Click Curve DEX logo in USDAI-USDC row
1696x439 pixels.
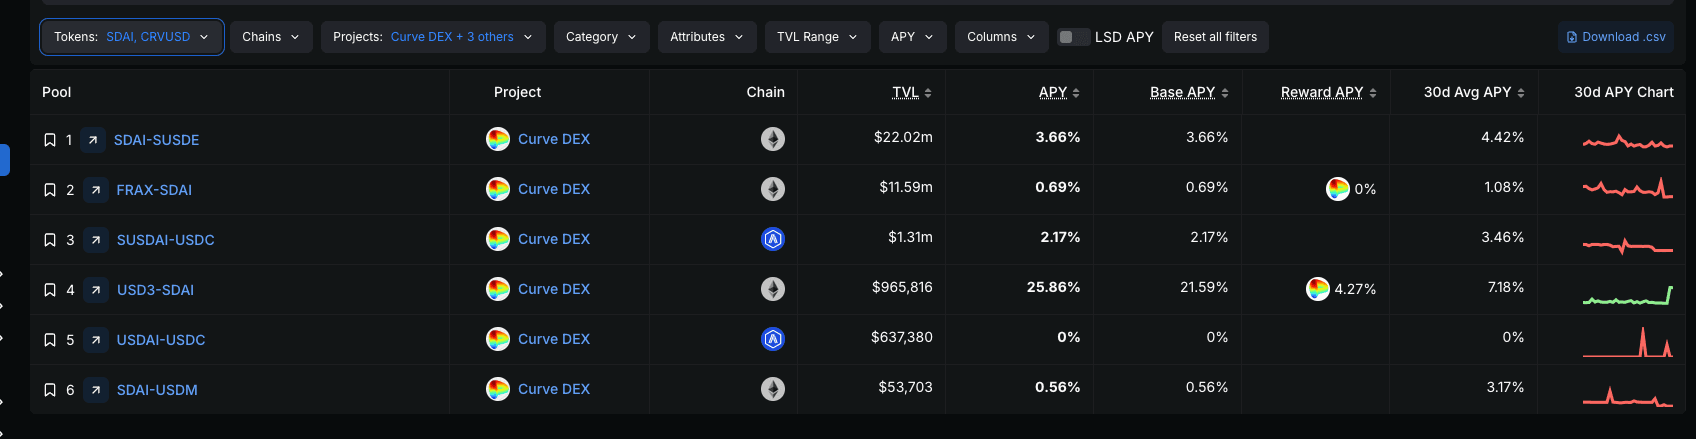coord(498,339)
